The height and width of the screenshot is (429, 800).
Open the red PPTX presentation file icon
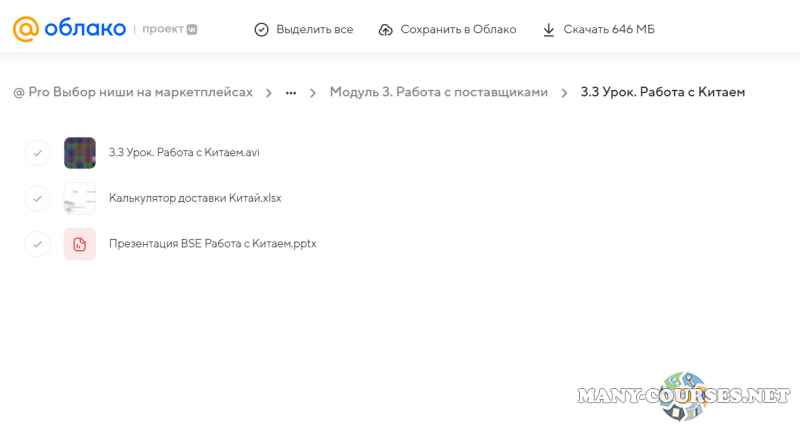tap(80, 244)
